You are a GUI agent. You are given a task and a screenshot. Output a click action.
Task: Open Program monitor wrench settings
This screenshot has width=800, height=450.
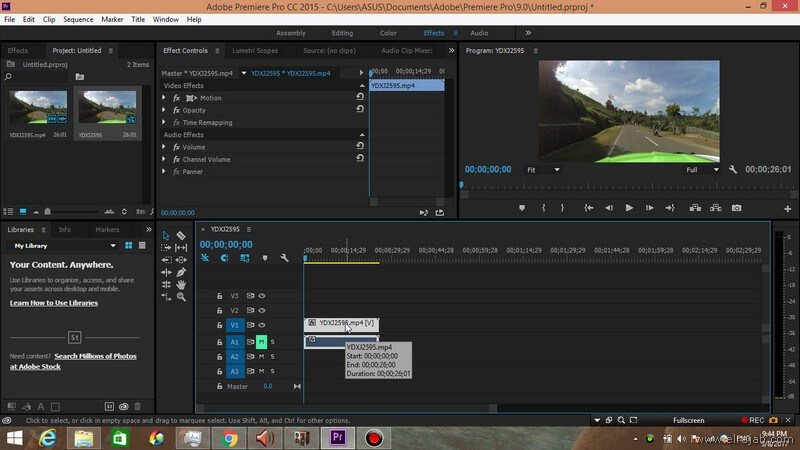[x=733, y=169]
